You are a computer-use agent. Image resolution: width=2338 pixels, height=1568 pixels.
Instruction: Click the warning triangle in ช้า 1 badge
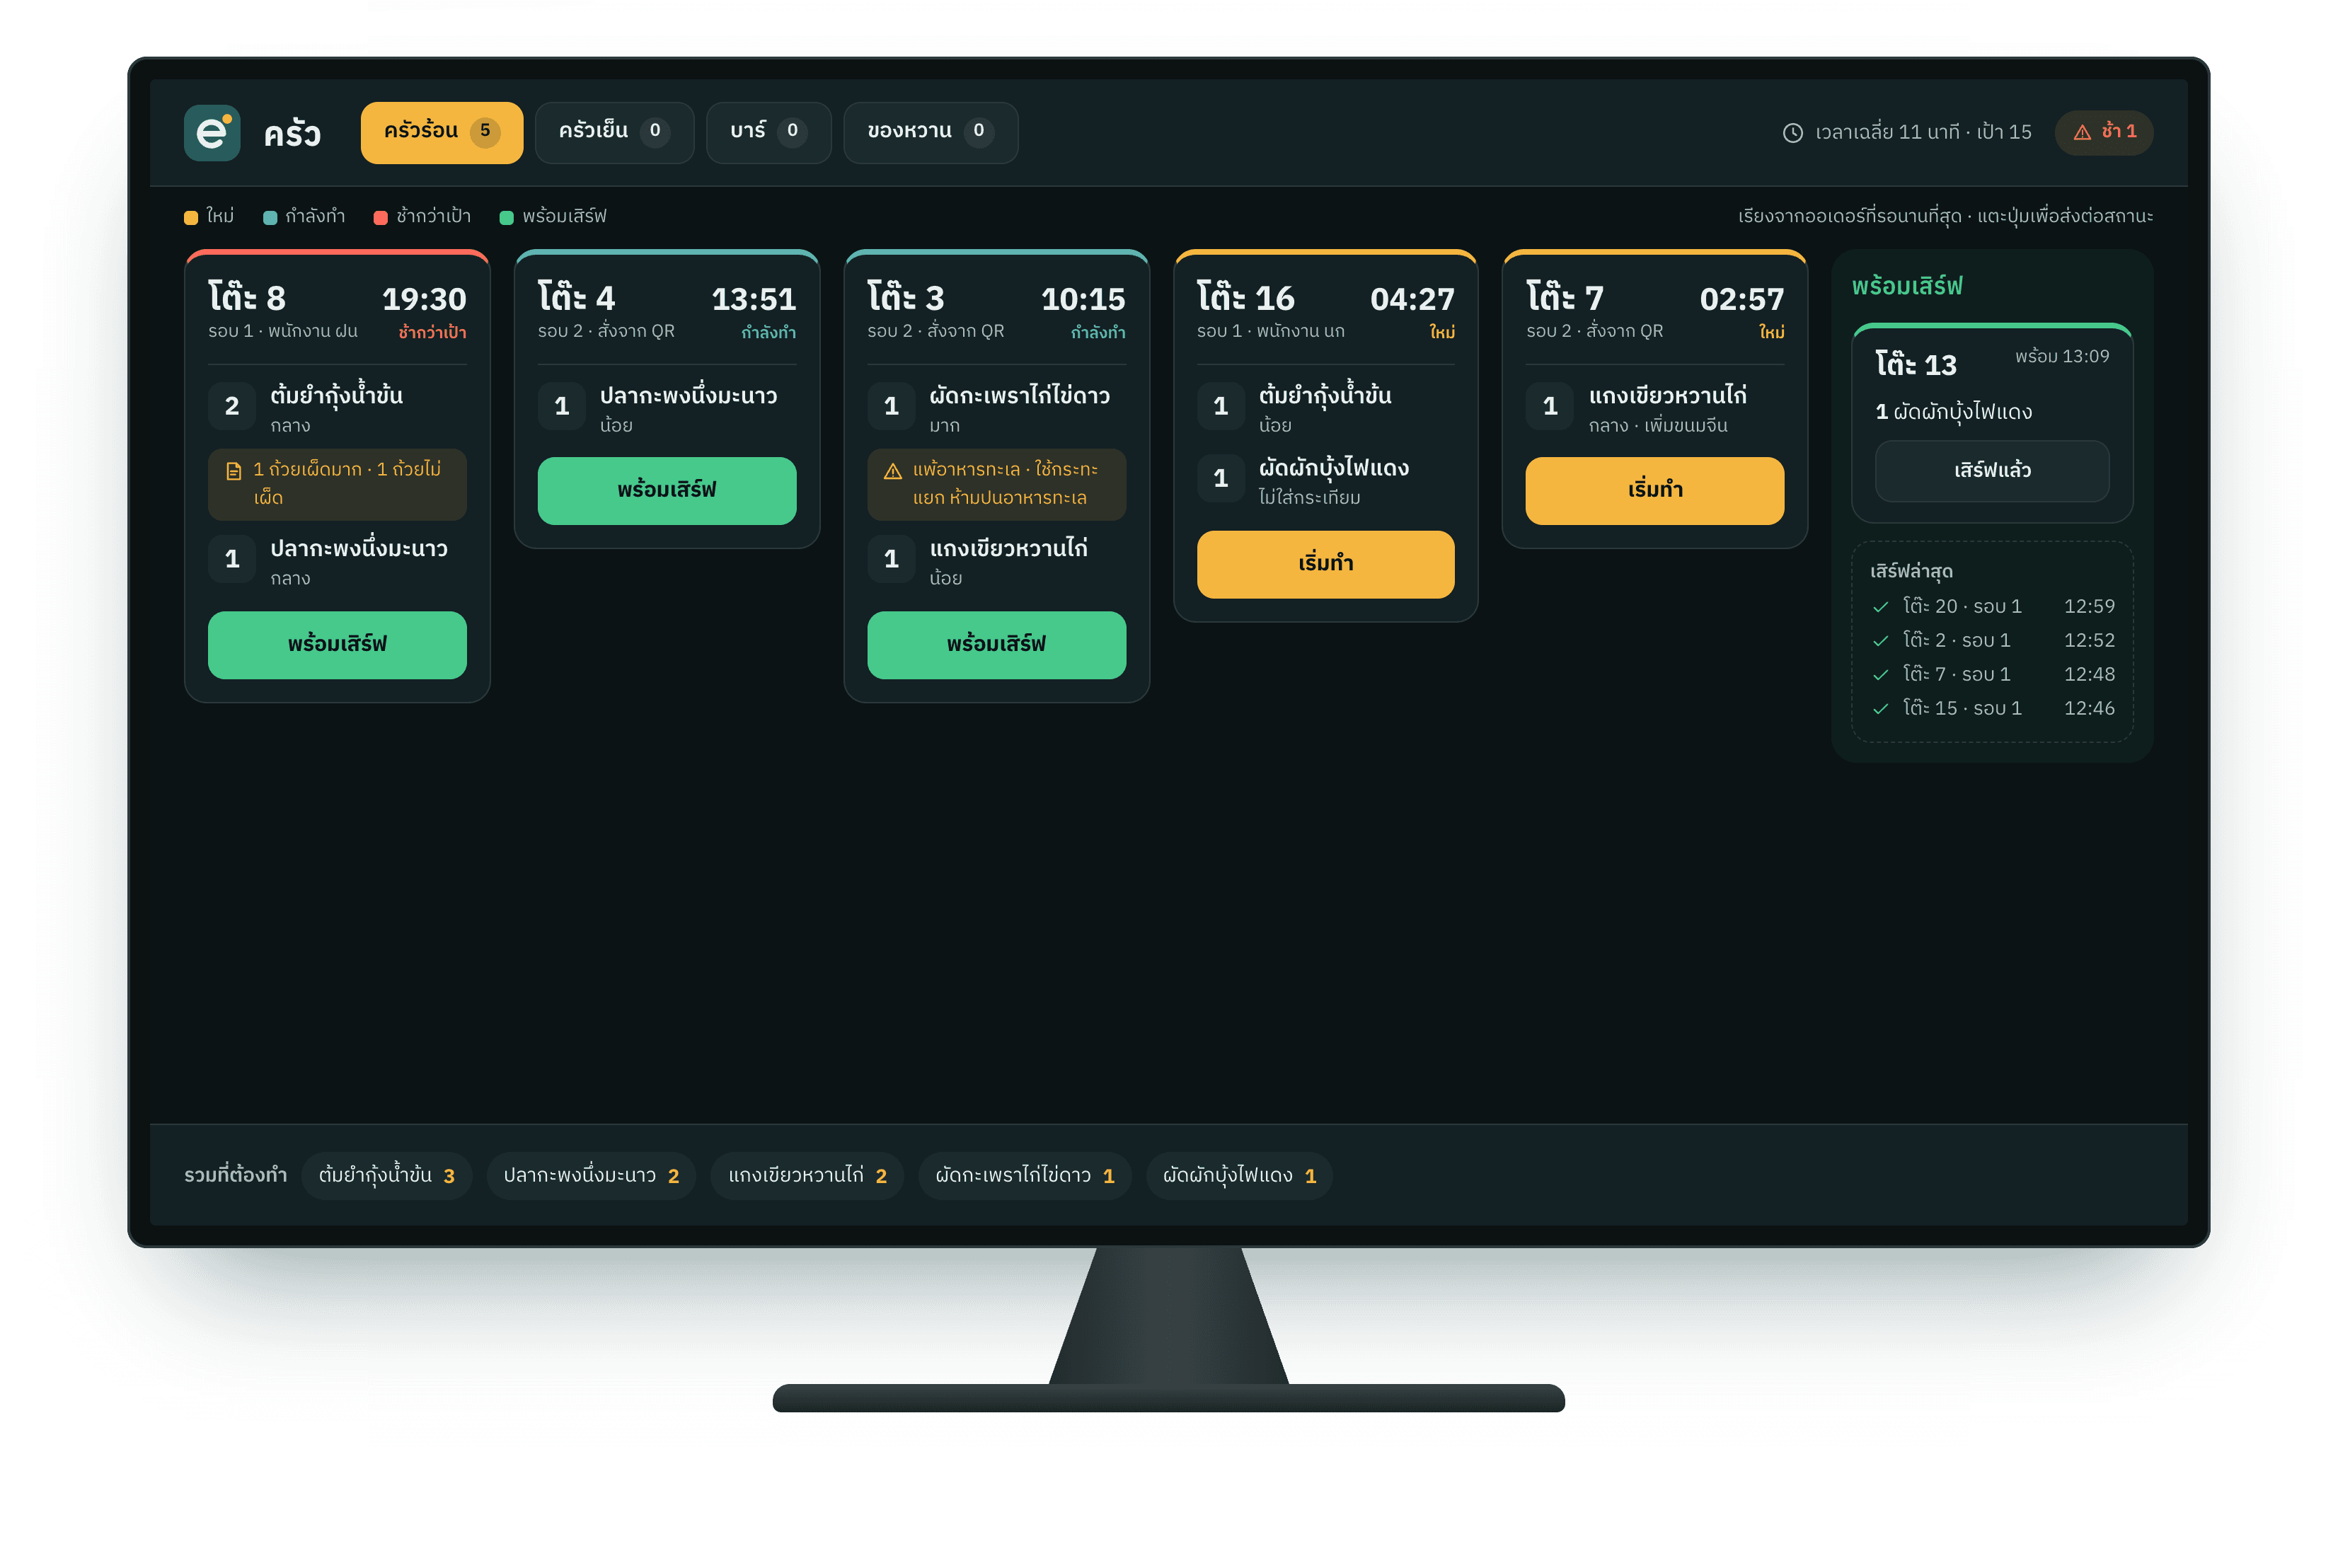[2082, 132]
